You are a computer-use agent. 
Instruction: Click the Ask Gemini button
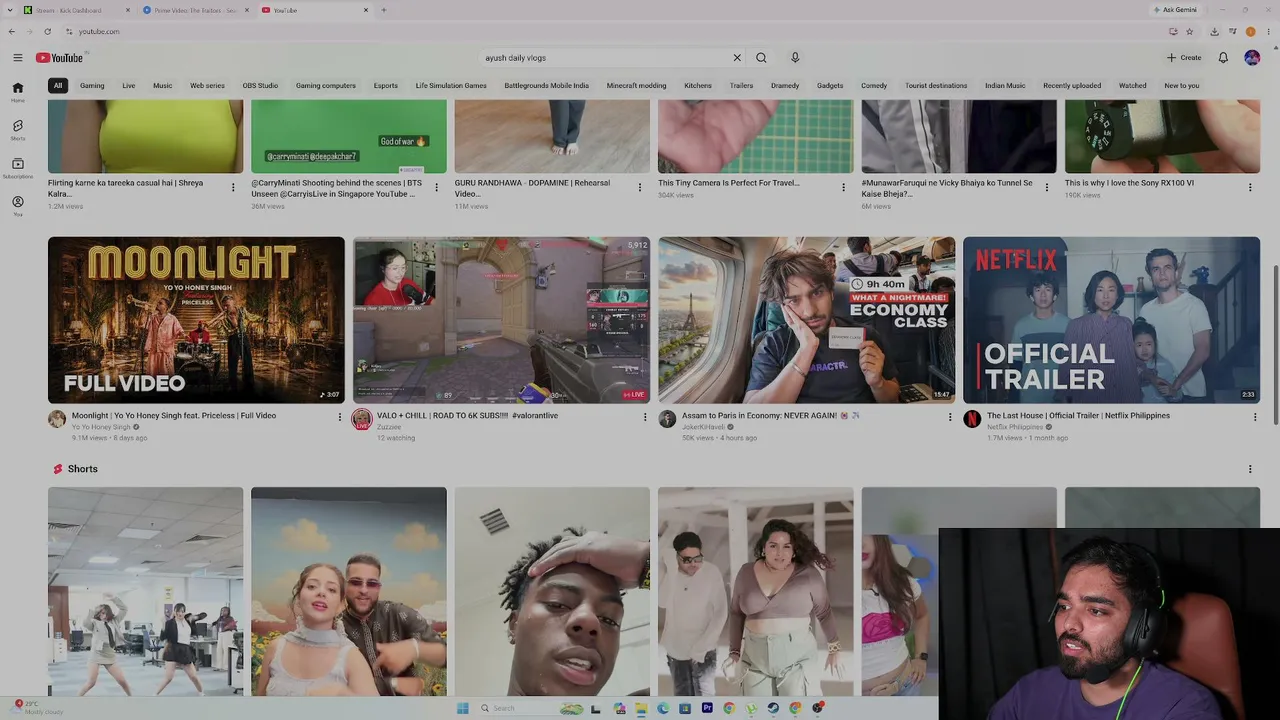click(1175, 10)
